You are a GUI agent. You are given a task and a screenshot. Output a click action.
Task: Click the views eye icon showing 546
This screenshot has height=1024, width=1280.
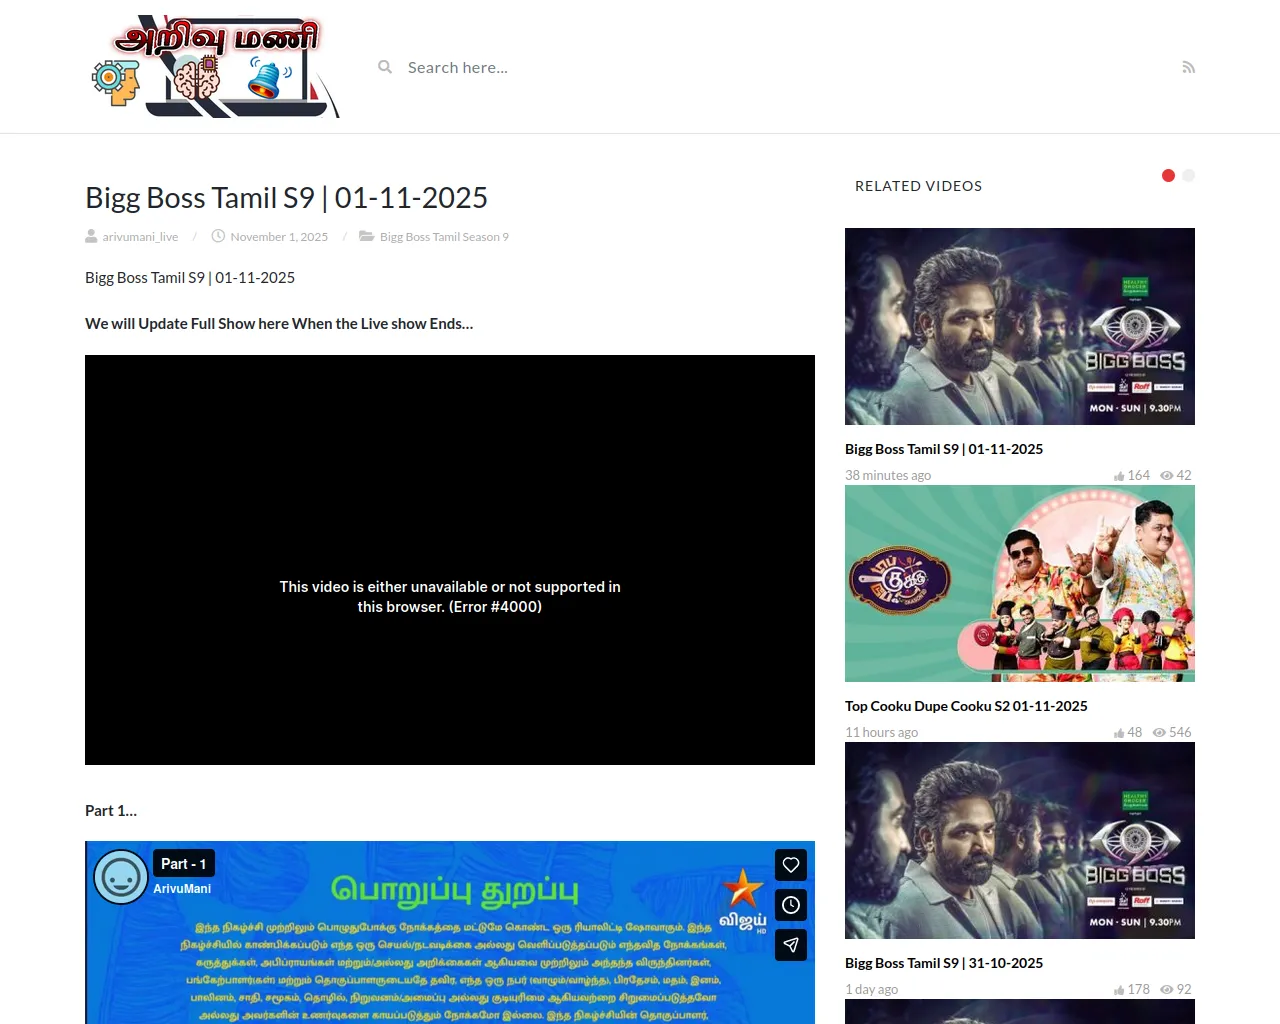coord(1159,733)
